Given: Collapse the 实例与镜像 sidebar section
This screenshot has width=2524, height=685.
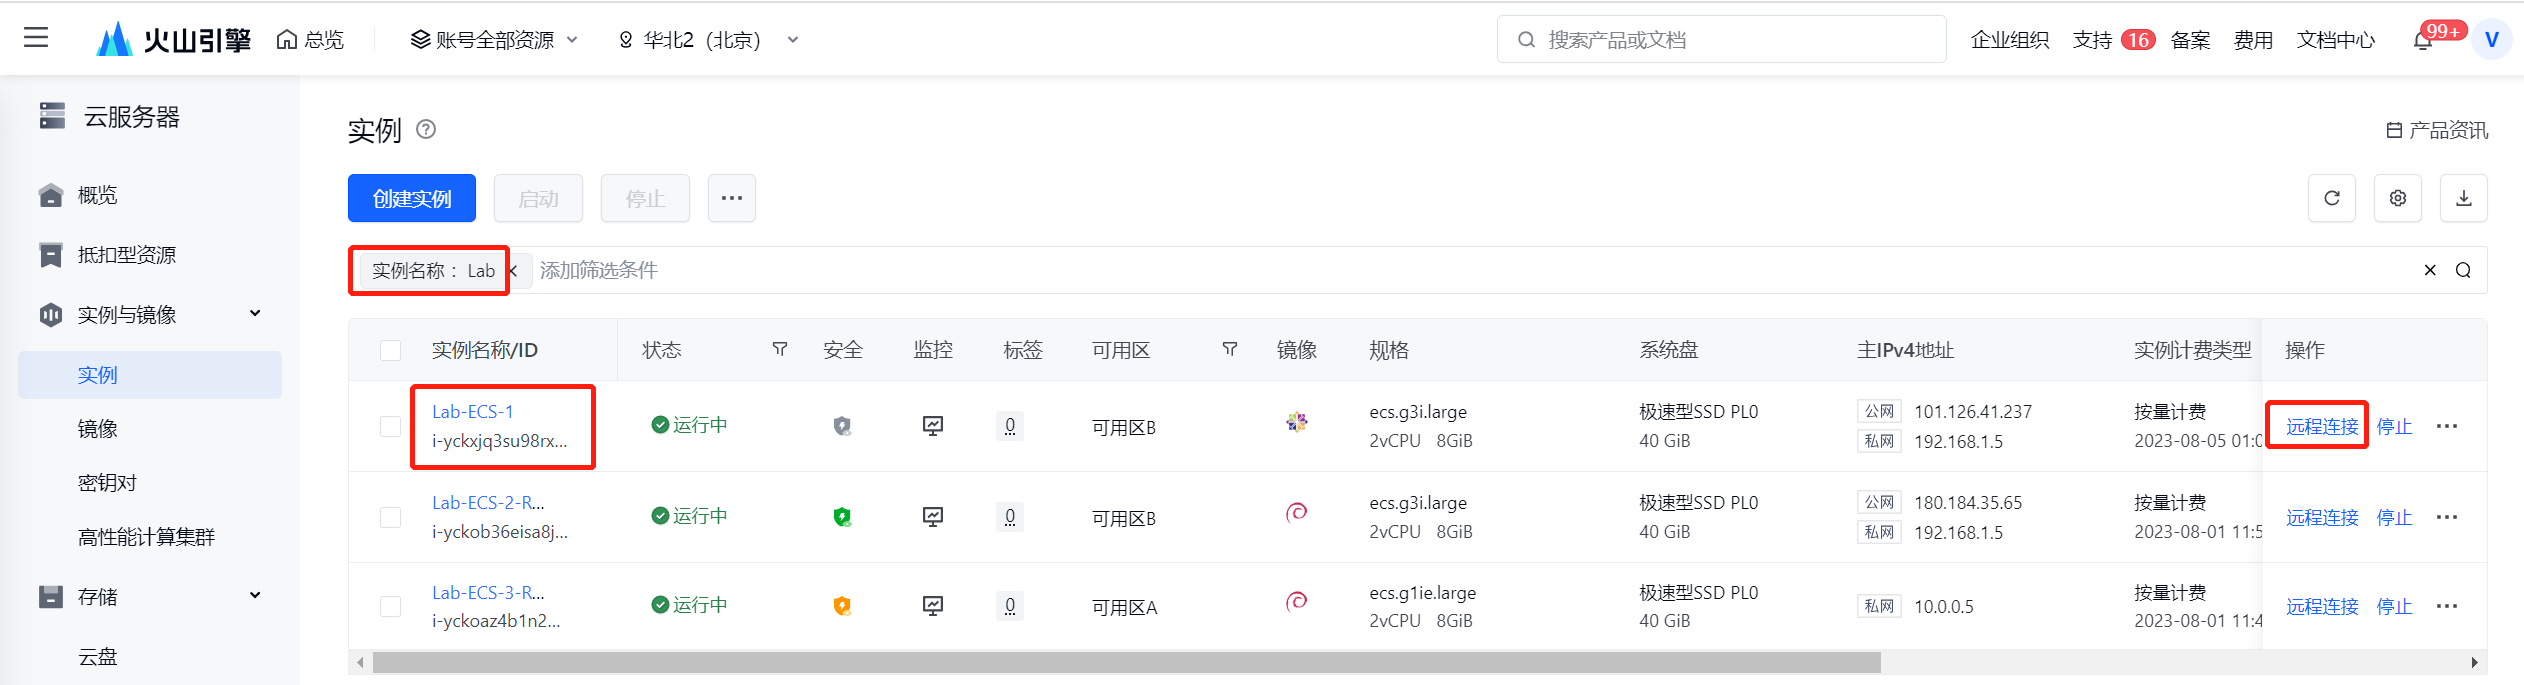Looking at the screenshot, I should [x=255, y=314].
